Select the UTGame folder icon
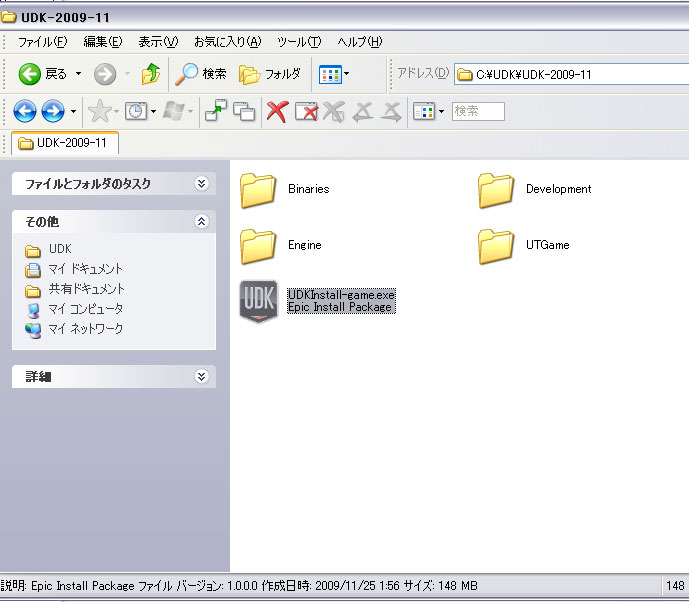 [496, 246]
